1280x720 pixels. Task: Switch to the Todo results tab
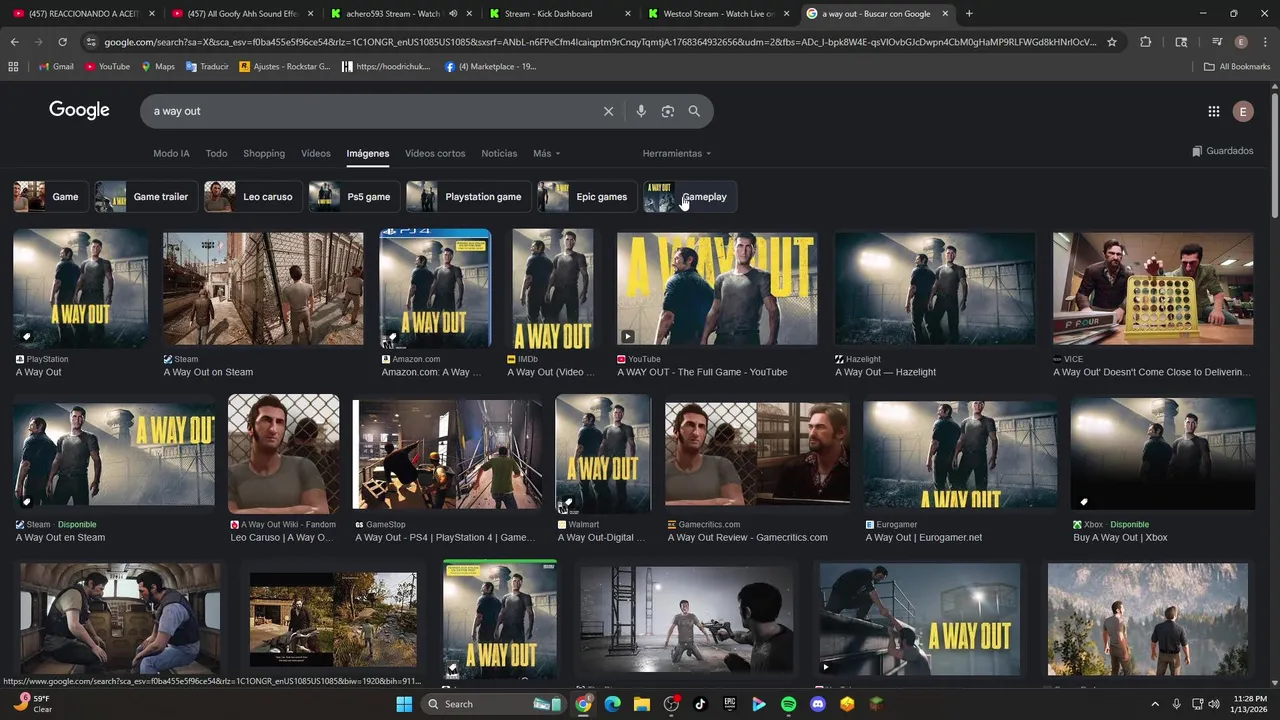pyautogui.click(x=216, y=153)
